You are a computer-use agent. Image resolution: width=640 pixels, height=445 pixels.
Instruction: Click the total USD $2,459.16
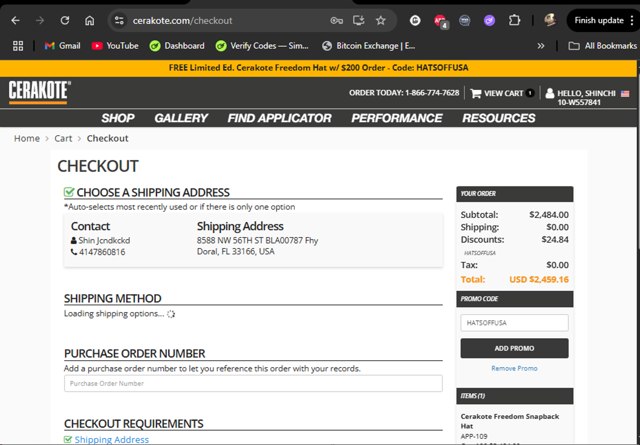[x=539, y=280]
